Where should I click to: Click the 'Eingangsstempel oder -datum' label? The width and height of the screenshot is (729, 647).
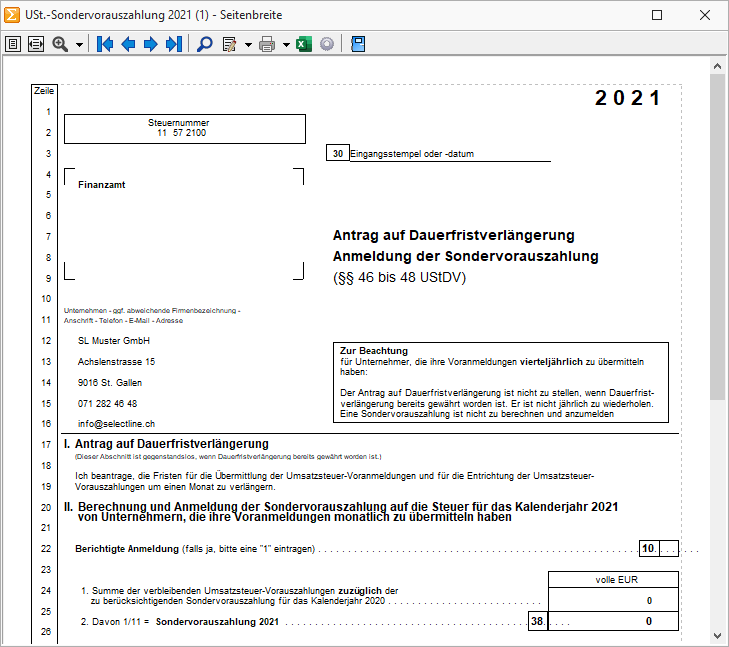point(412,154)
